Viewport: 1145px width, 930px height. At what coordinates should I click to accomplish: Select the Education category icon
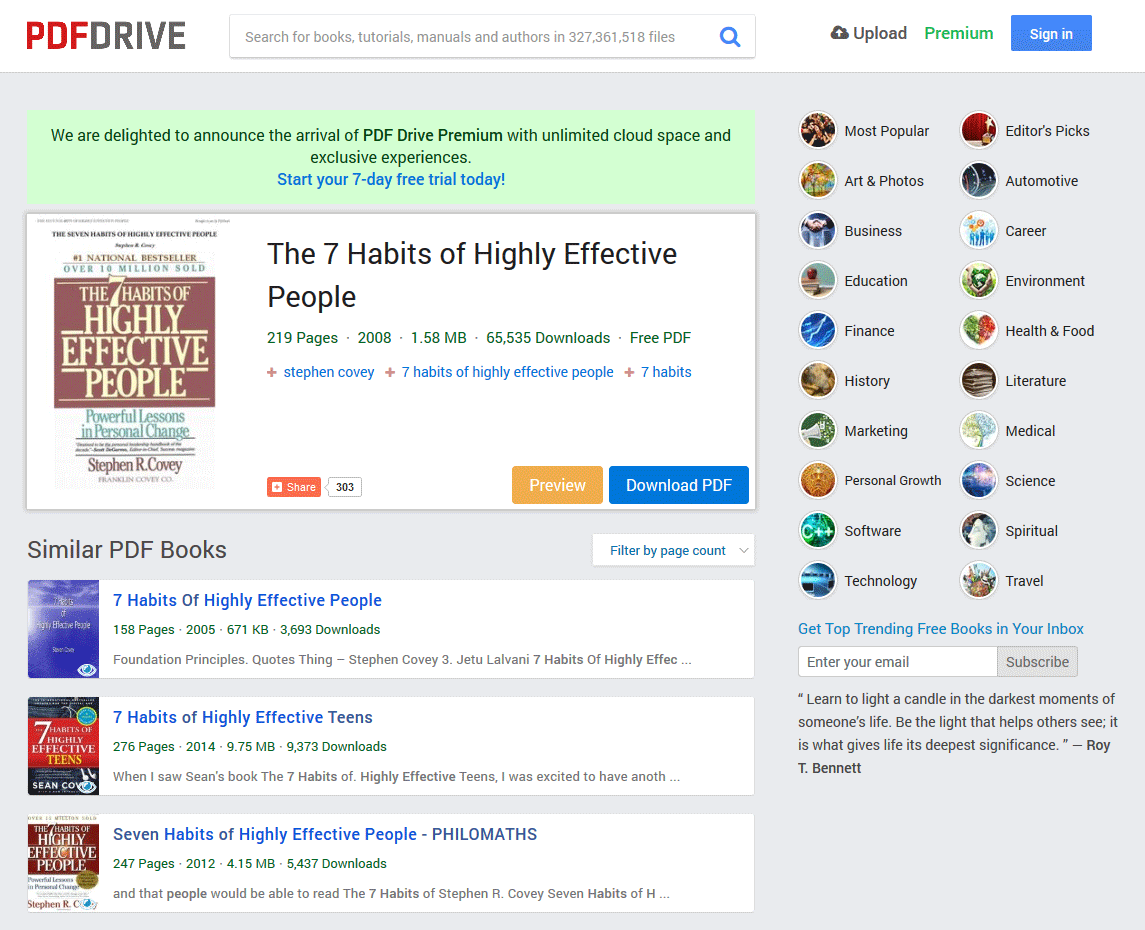coord(817,280)
